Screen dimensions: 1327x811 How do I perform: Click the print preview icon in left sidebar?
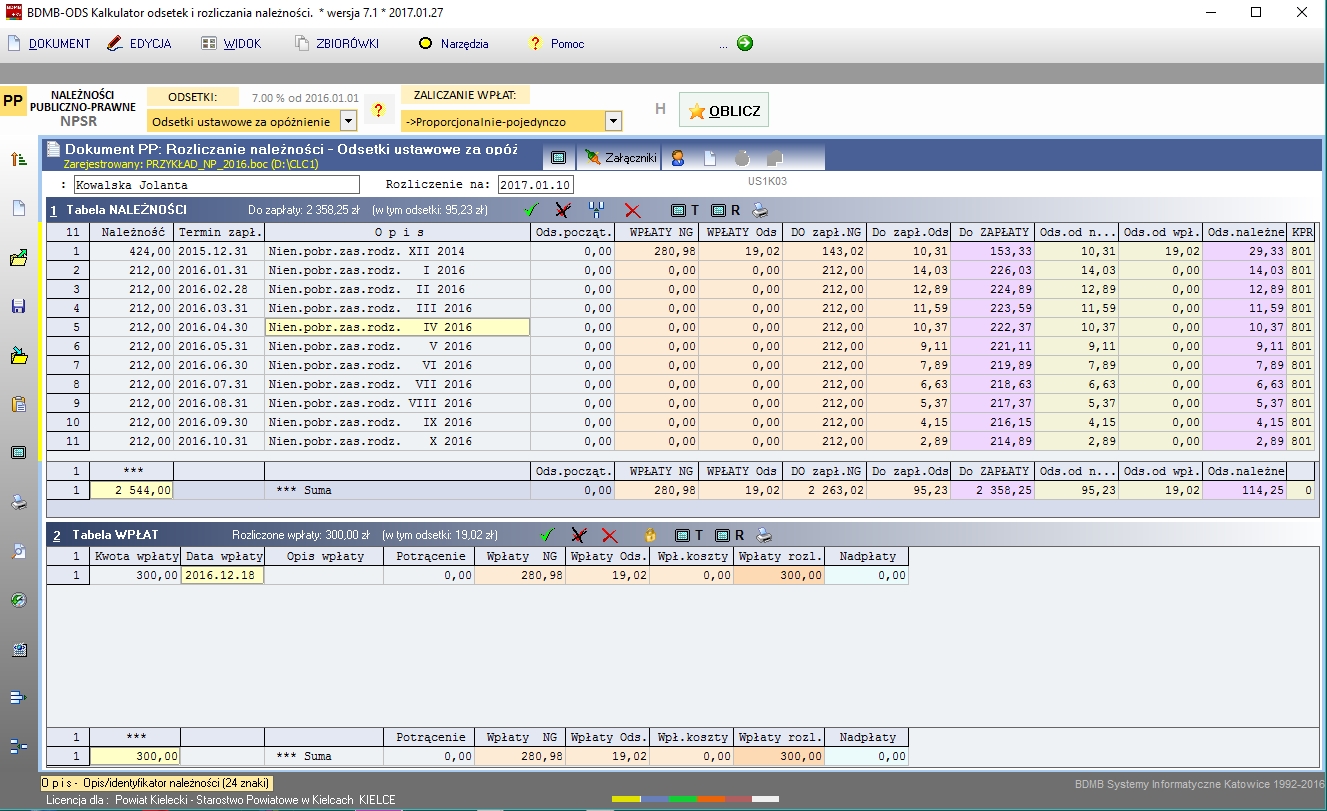[x=18, y=551]
